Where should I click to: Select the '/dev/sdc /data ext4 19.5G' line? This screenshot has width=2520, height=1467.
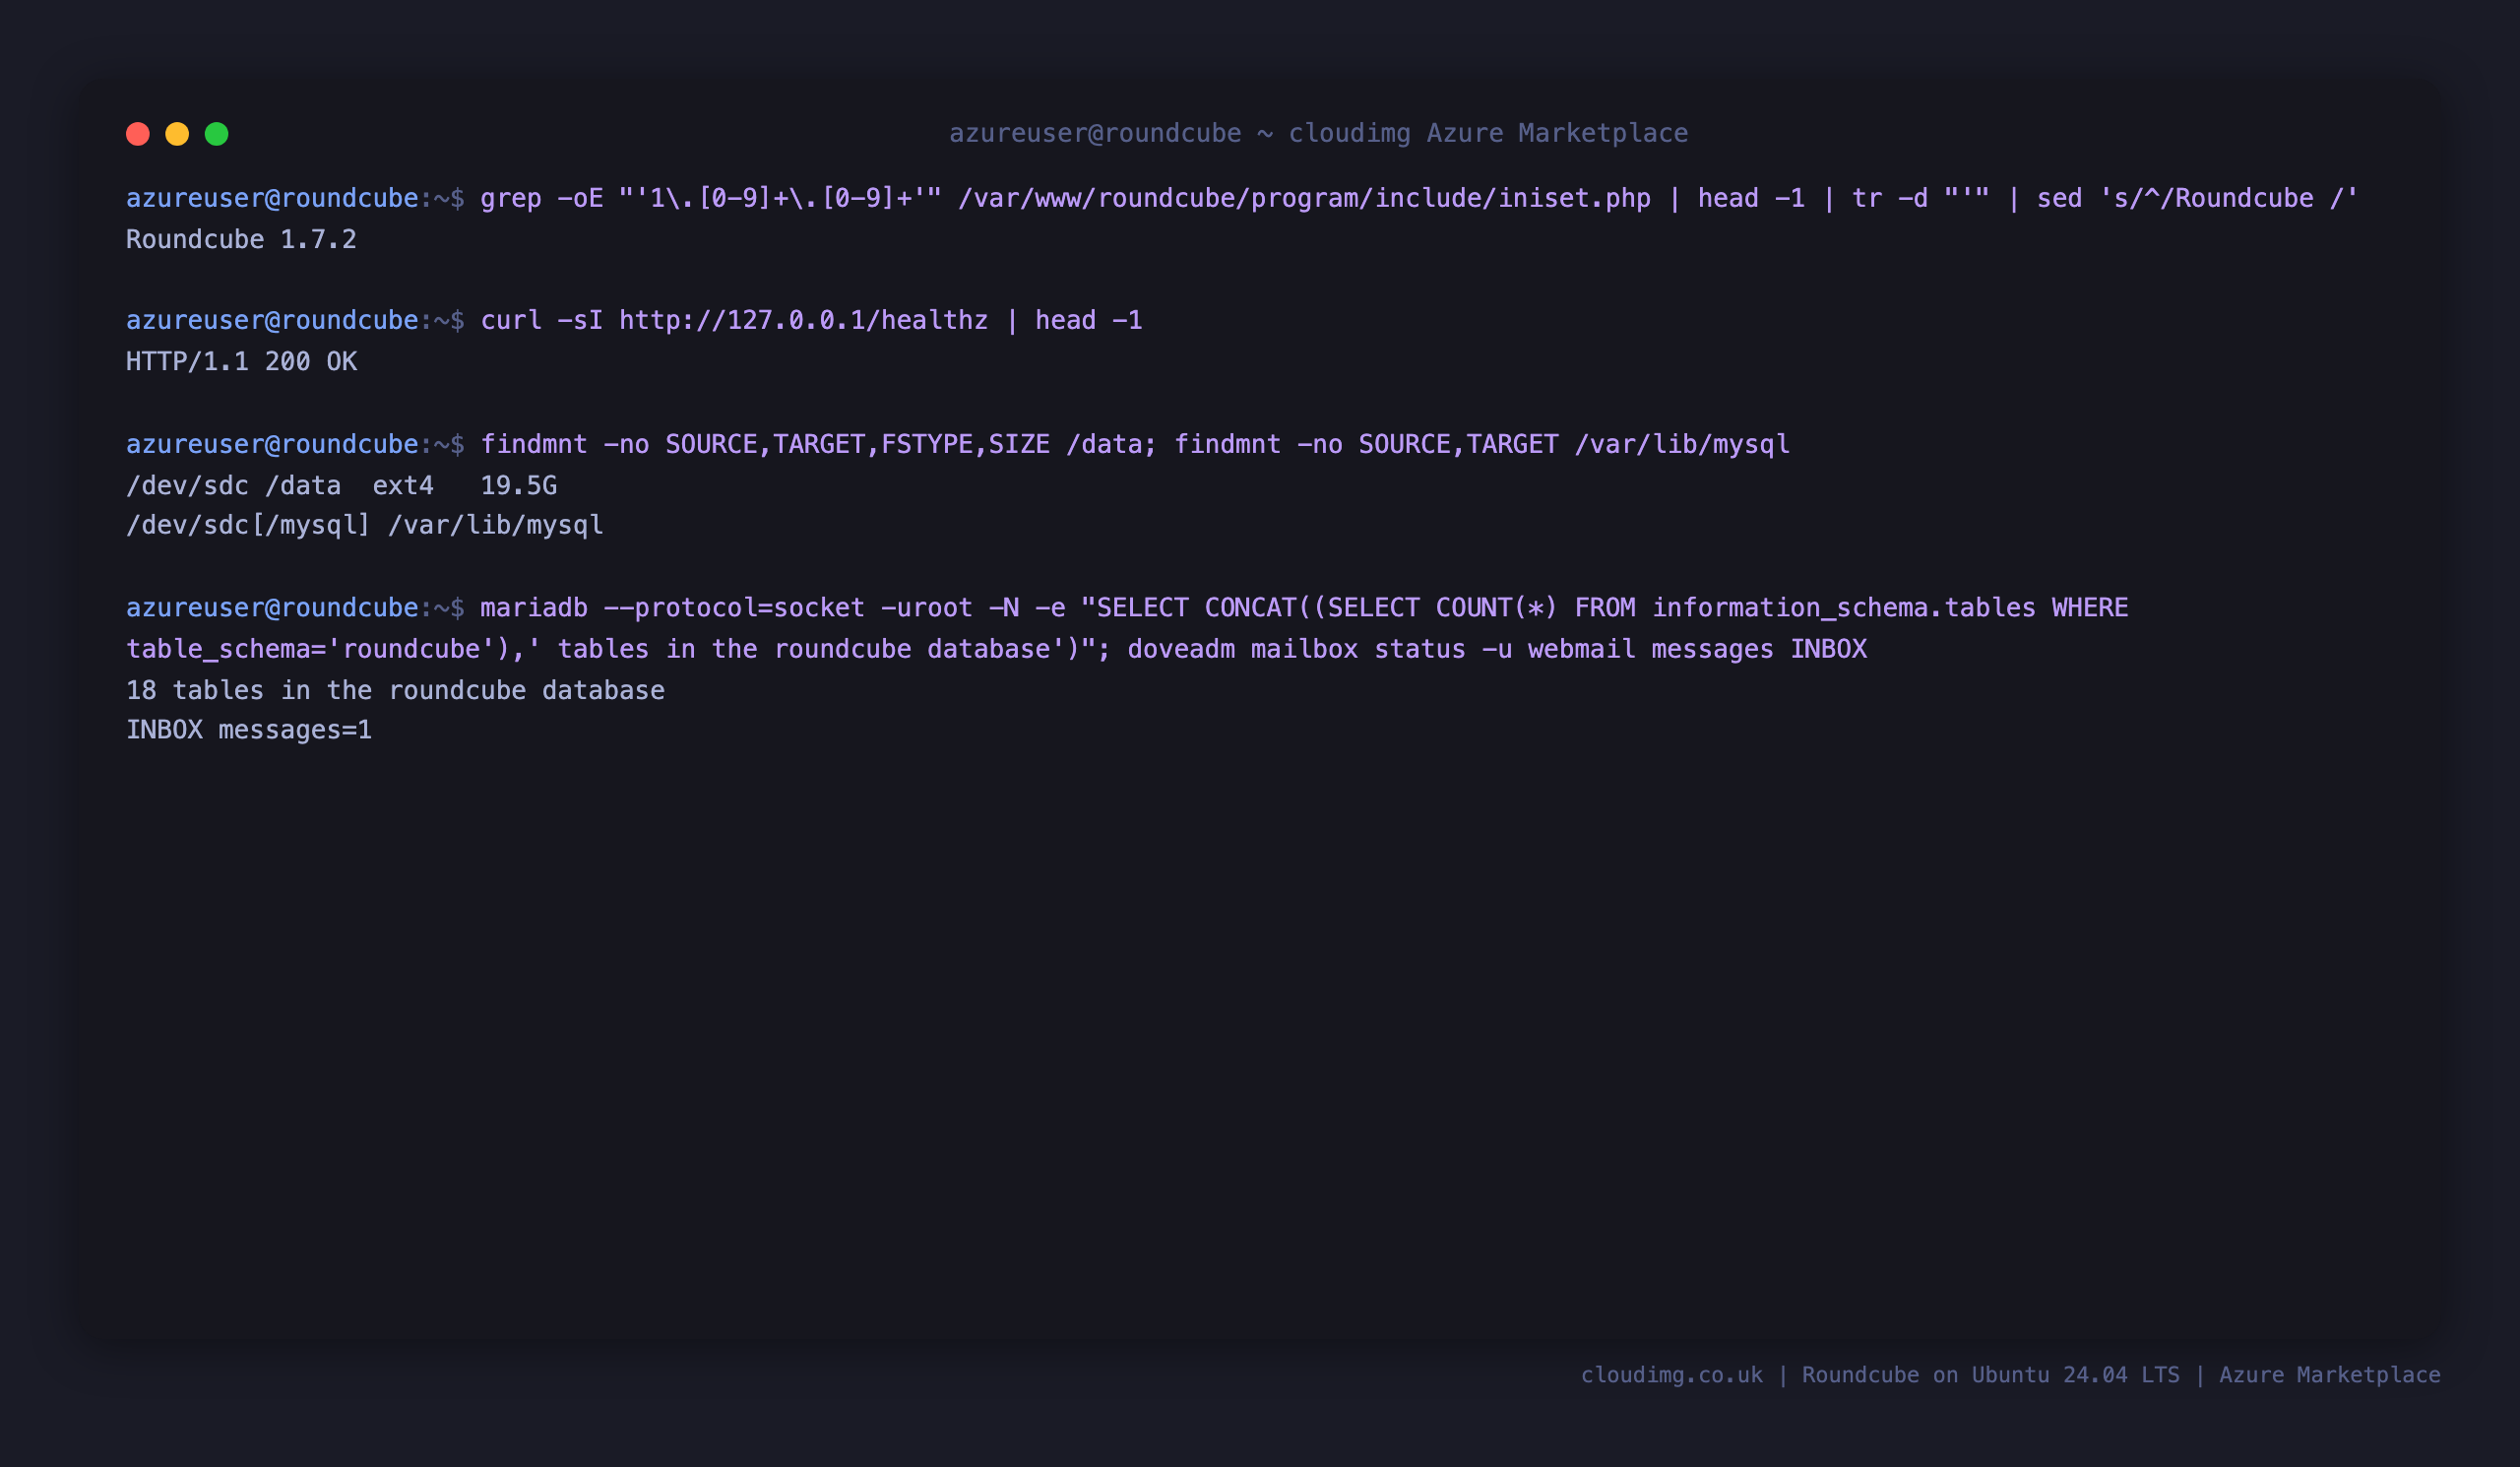[x=341, y=485]
